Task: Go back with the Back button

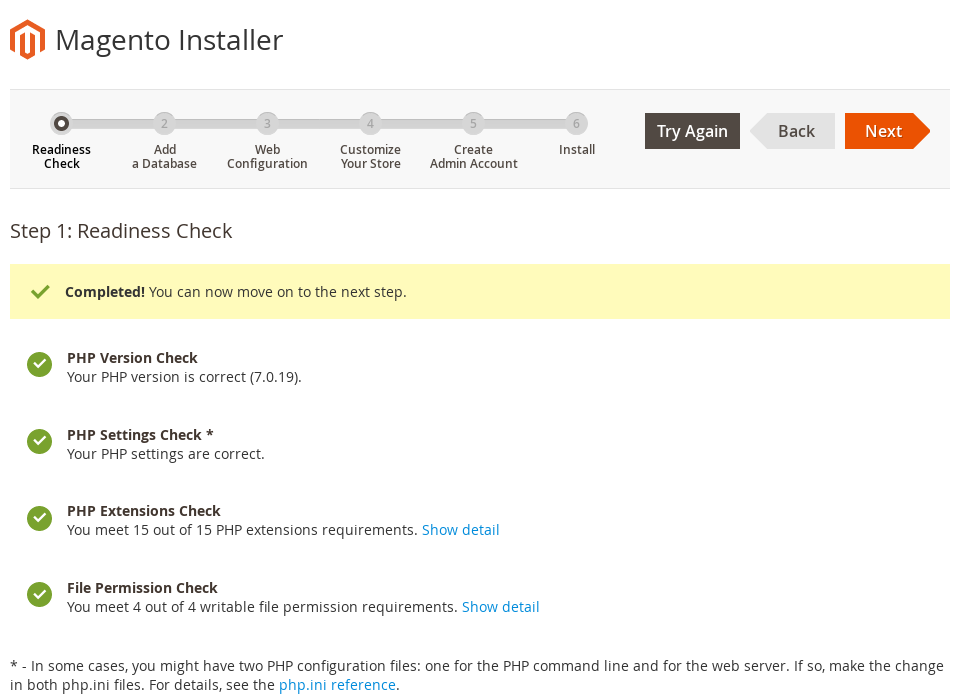Action: coord(792,131)
